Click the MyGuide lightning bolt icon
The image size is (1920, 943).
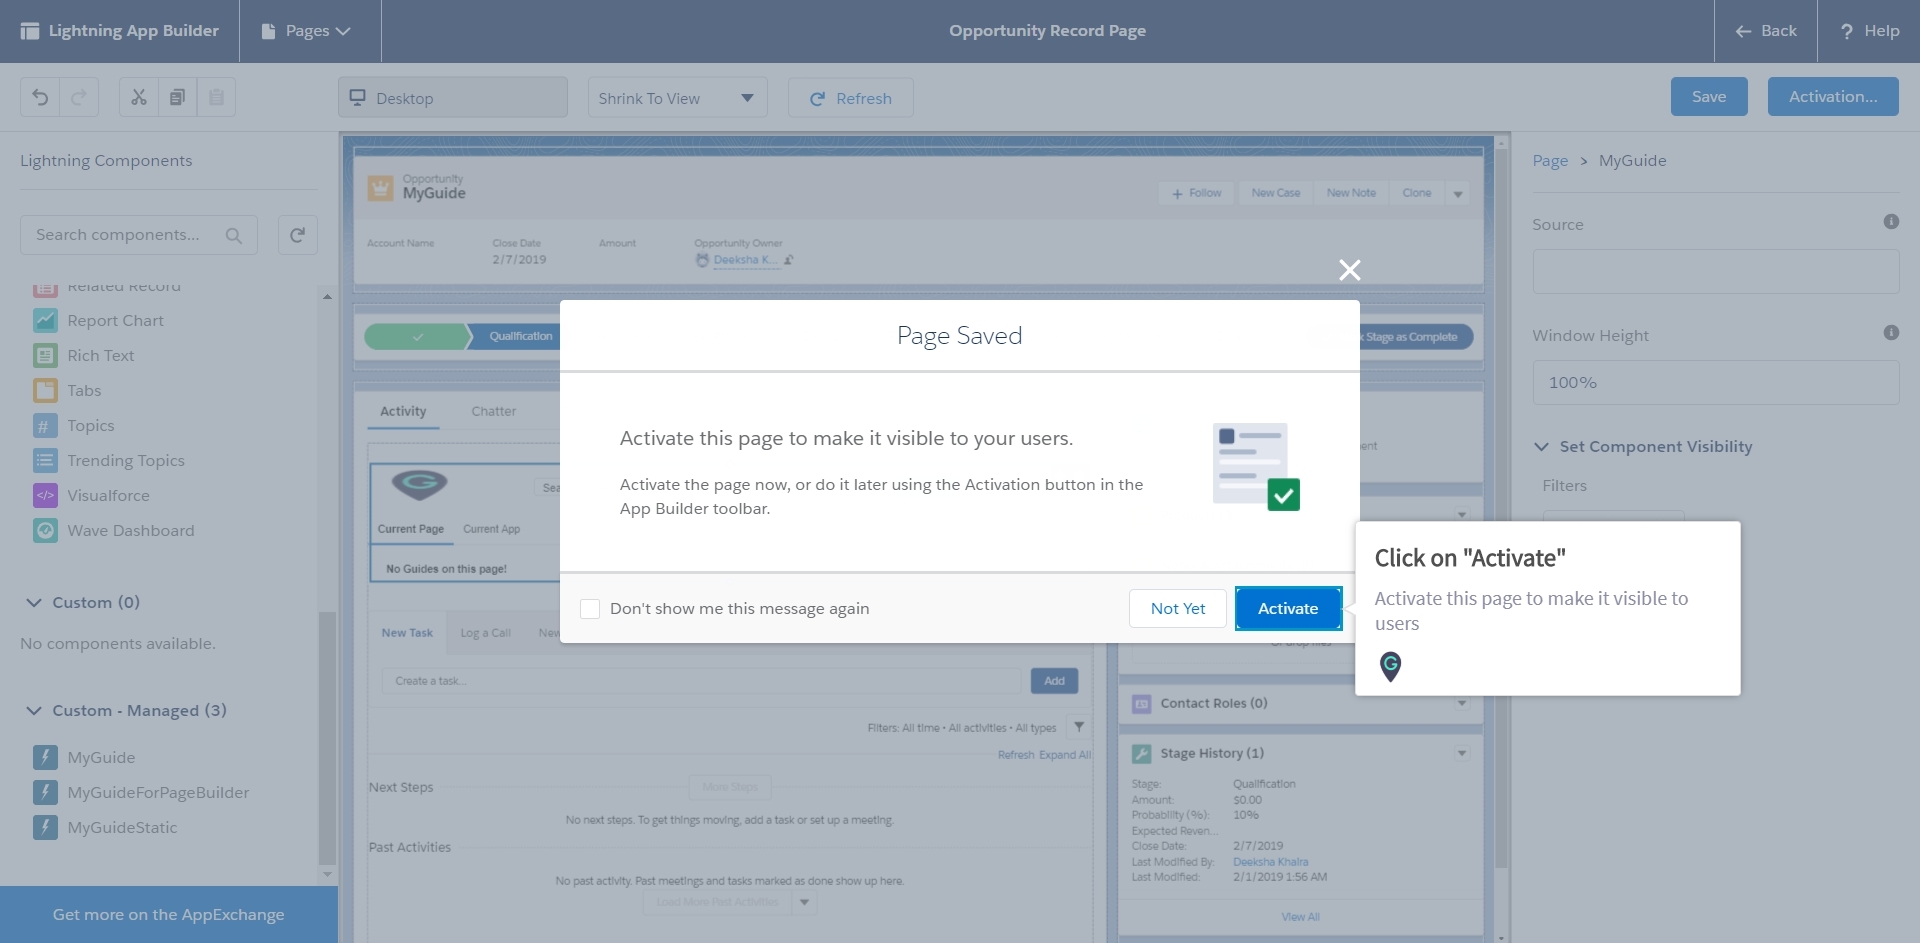click(x=45, y=757)
